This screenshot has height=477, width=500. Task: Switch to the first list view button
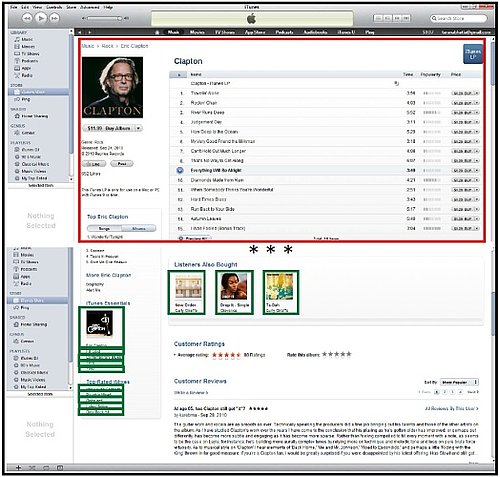click(378, 18)
